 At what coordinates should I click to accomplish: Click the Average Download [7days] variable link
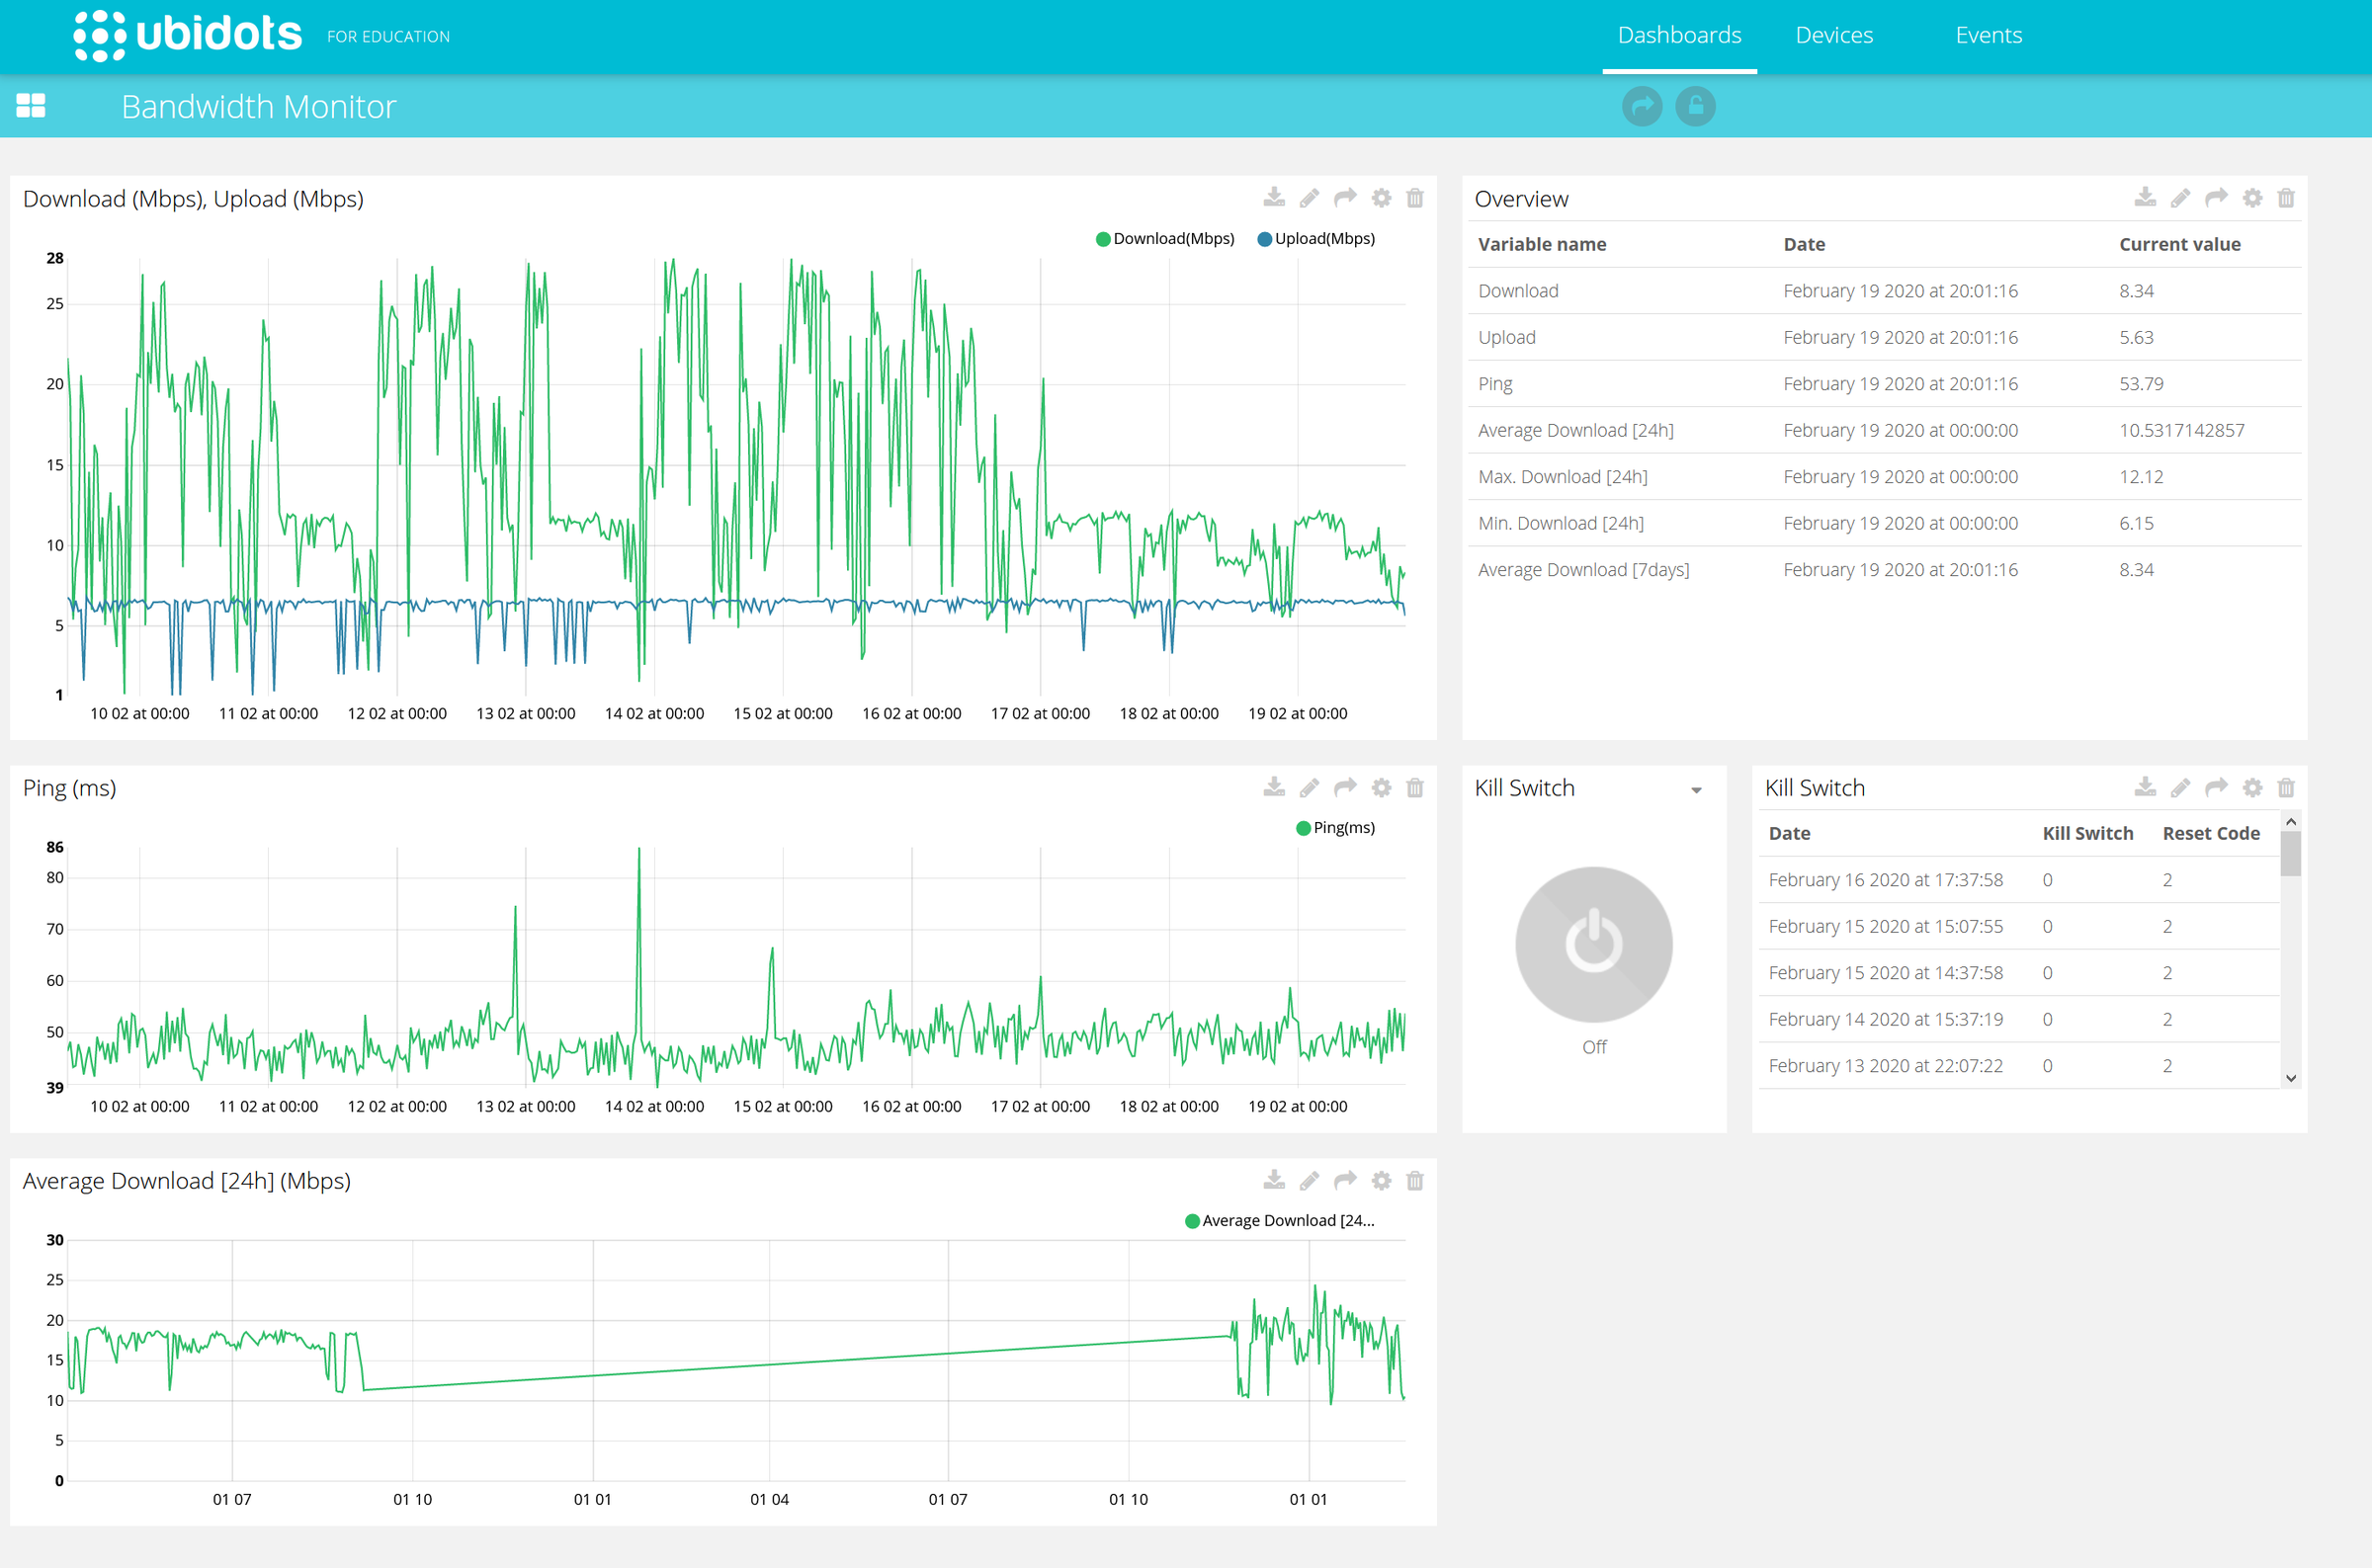(1583, 568)
